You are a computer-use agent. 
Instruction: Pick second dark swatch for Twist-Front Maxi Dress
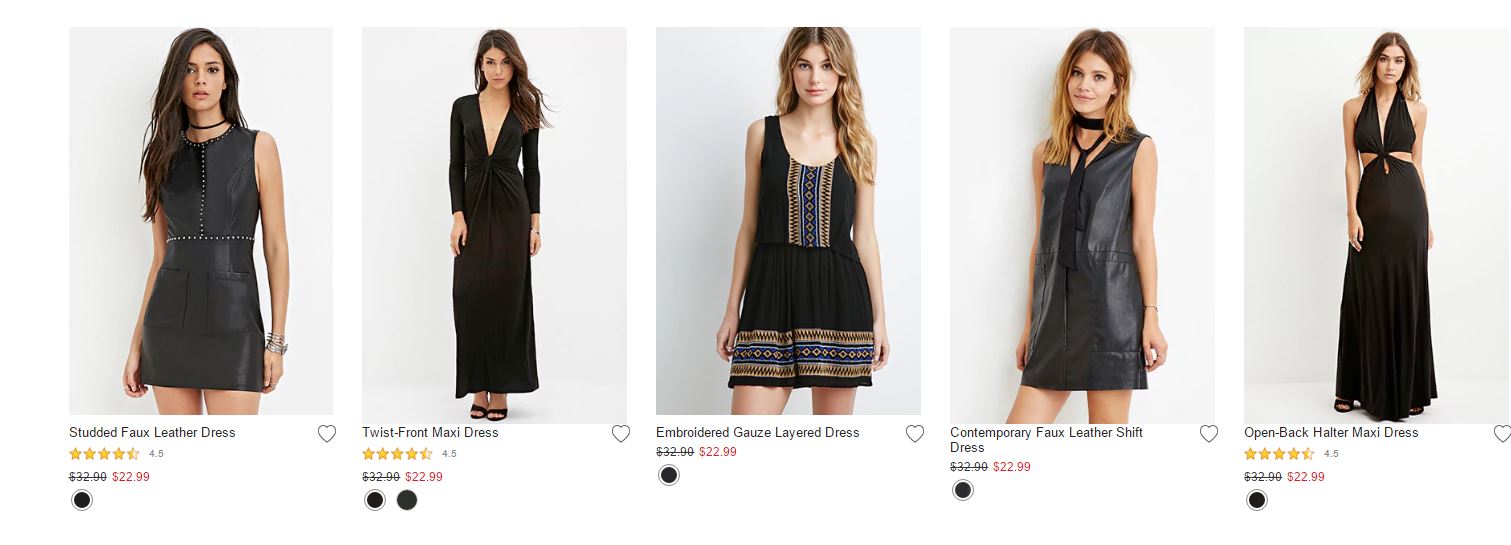[406, 500]
